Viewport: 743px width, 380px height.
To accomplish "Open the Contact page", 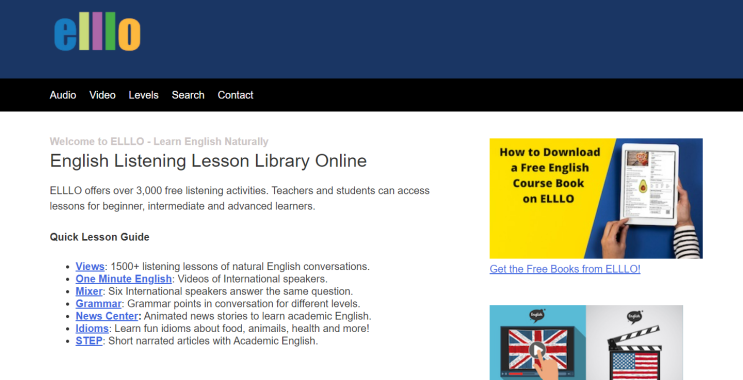I will pos(236,95).
